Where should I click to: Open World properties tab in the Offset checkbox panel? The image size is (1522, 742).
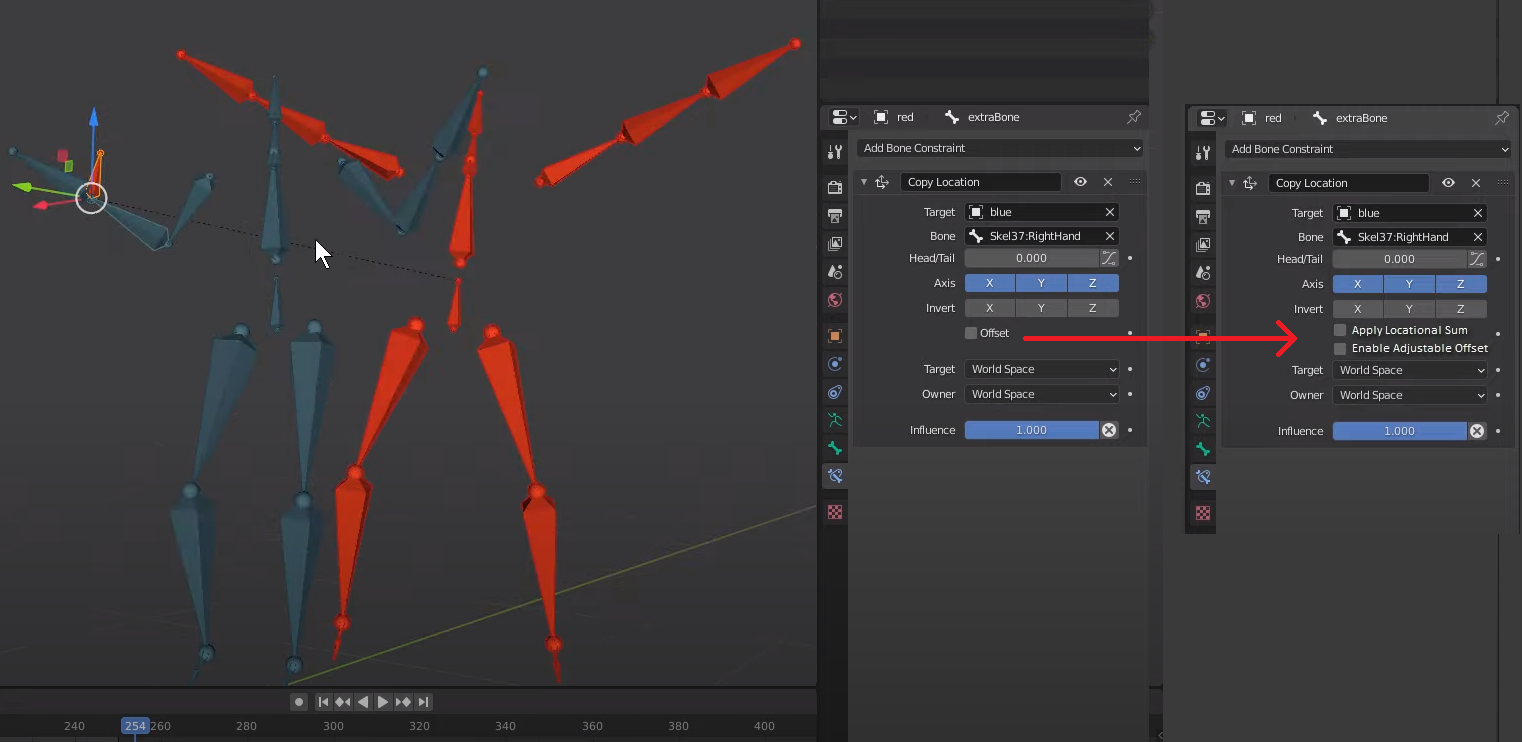(x=835, y=300)
